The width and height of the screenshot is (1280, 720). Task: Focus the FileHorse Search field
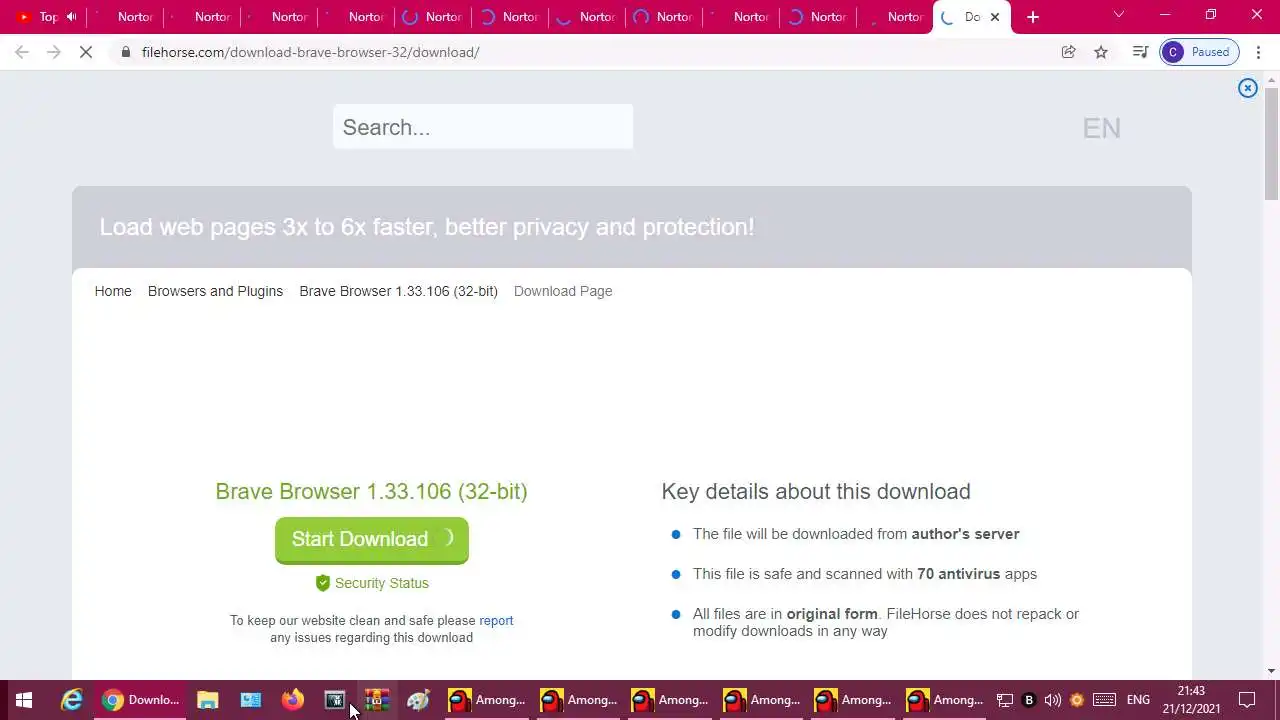[x=483, y=127]
